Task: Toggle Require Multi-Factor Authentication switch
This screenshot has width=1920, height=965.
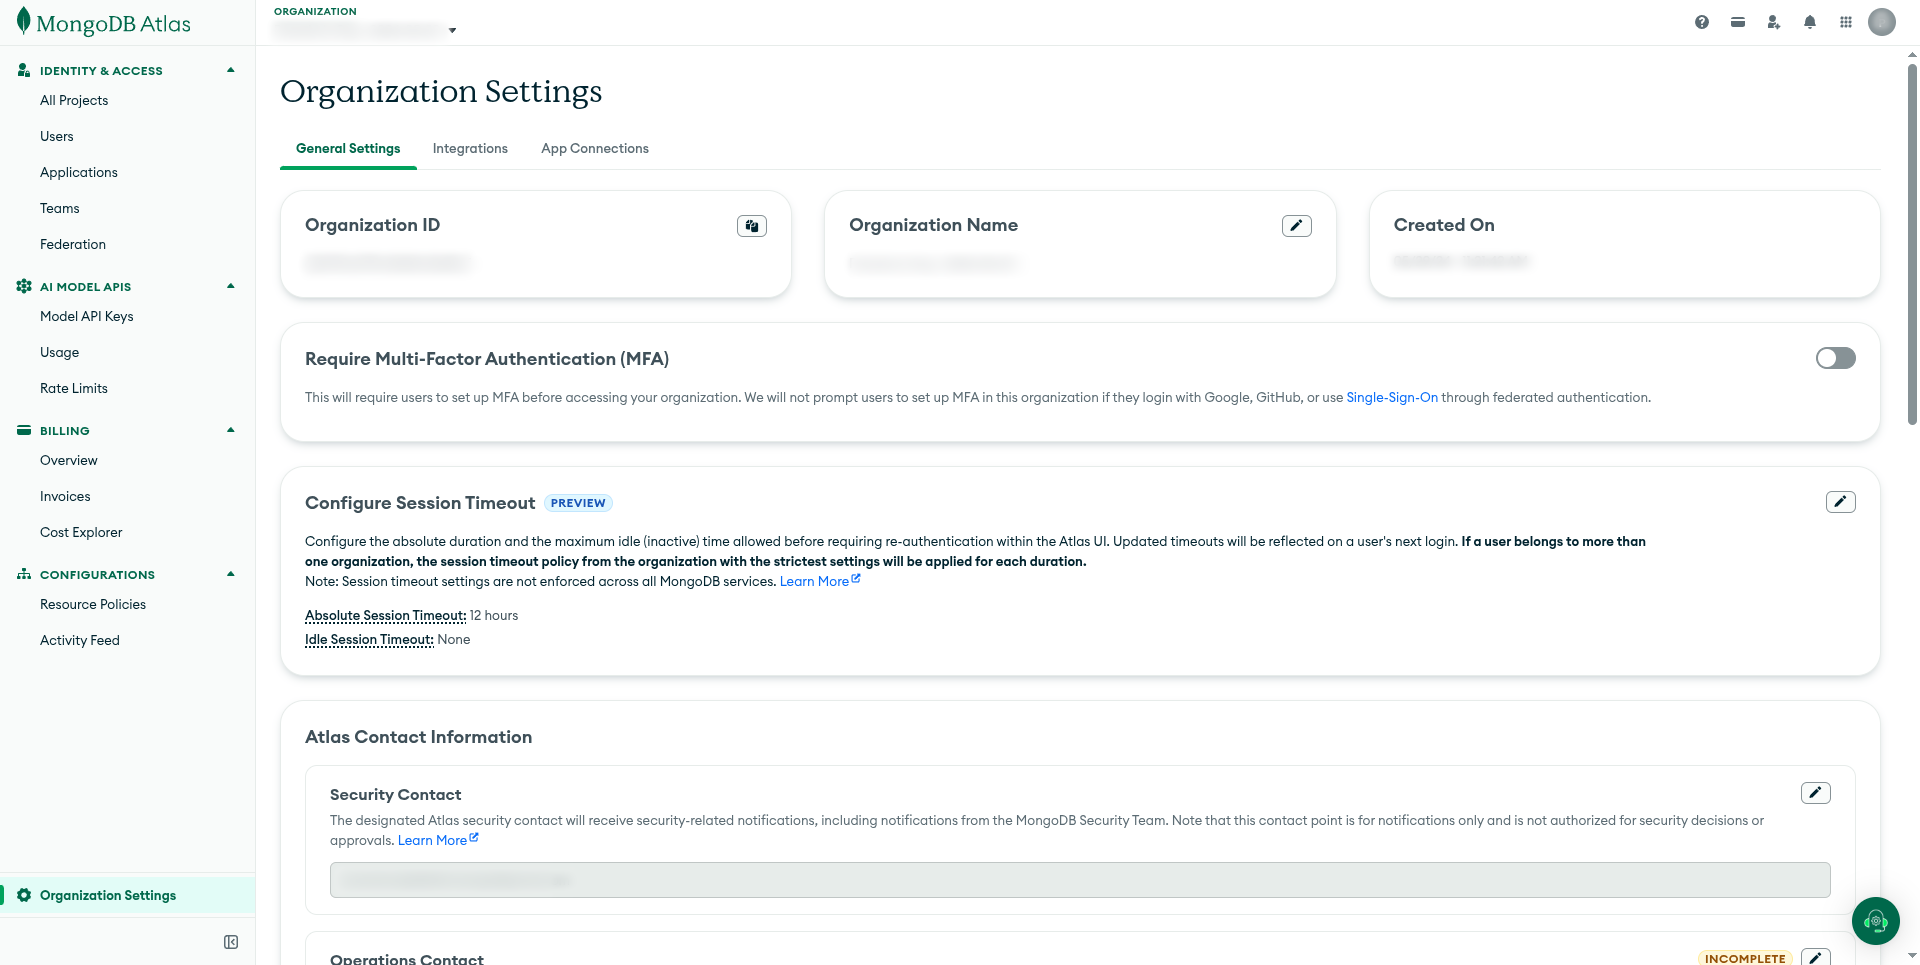Action: pyautogui.click(x=1836, y=358)
